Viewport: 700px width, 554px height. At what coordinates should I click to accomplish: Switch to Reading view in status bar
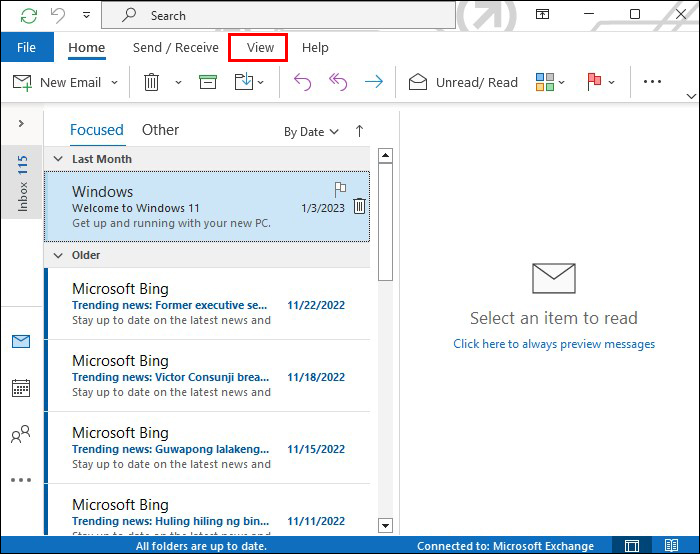pos(671,546)
